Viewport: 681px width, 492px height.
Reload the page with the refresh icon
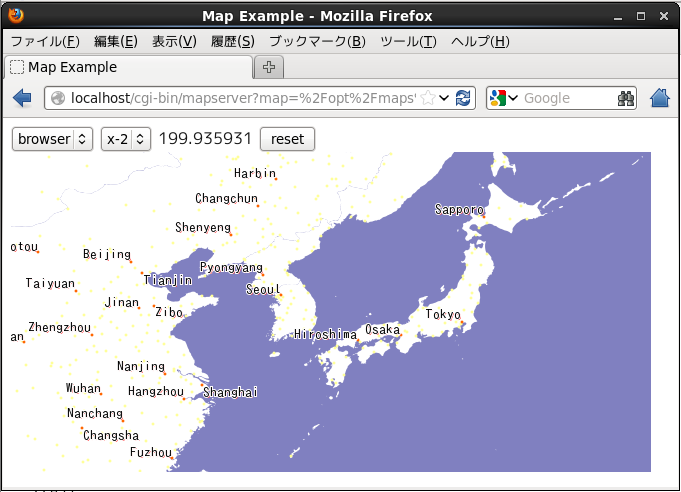point(463,98)
